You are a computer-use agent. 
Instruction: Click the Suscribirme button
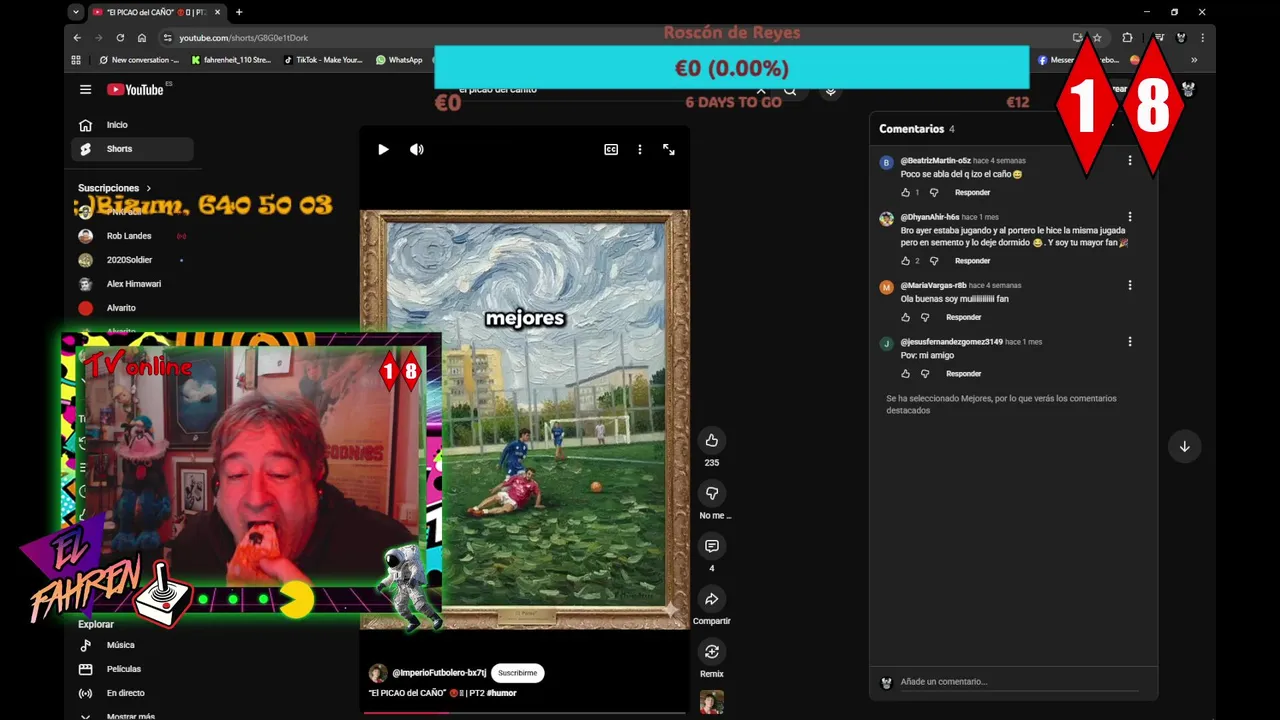517,673
